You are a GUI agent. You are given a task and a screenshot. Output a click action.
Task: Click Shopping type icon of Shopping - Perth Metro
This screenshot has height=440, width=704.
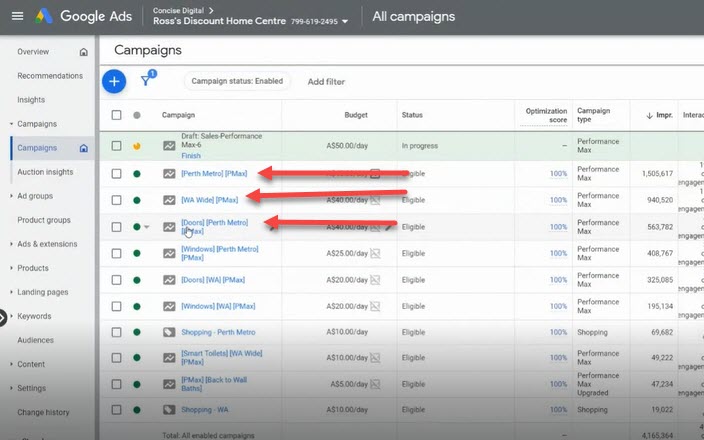(169, 332)
